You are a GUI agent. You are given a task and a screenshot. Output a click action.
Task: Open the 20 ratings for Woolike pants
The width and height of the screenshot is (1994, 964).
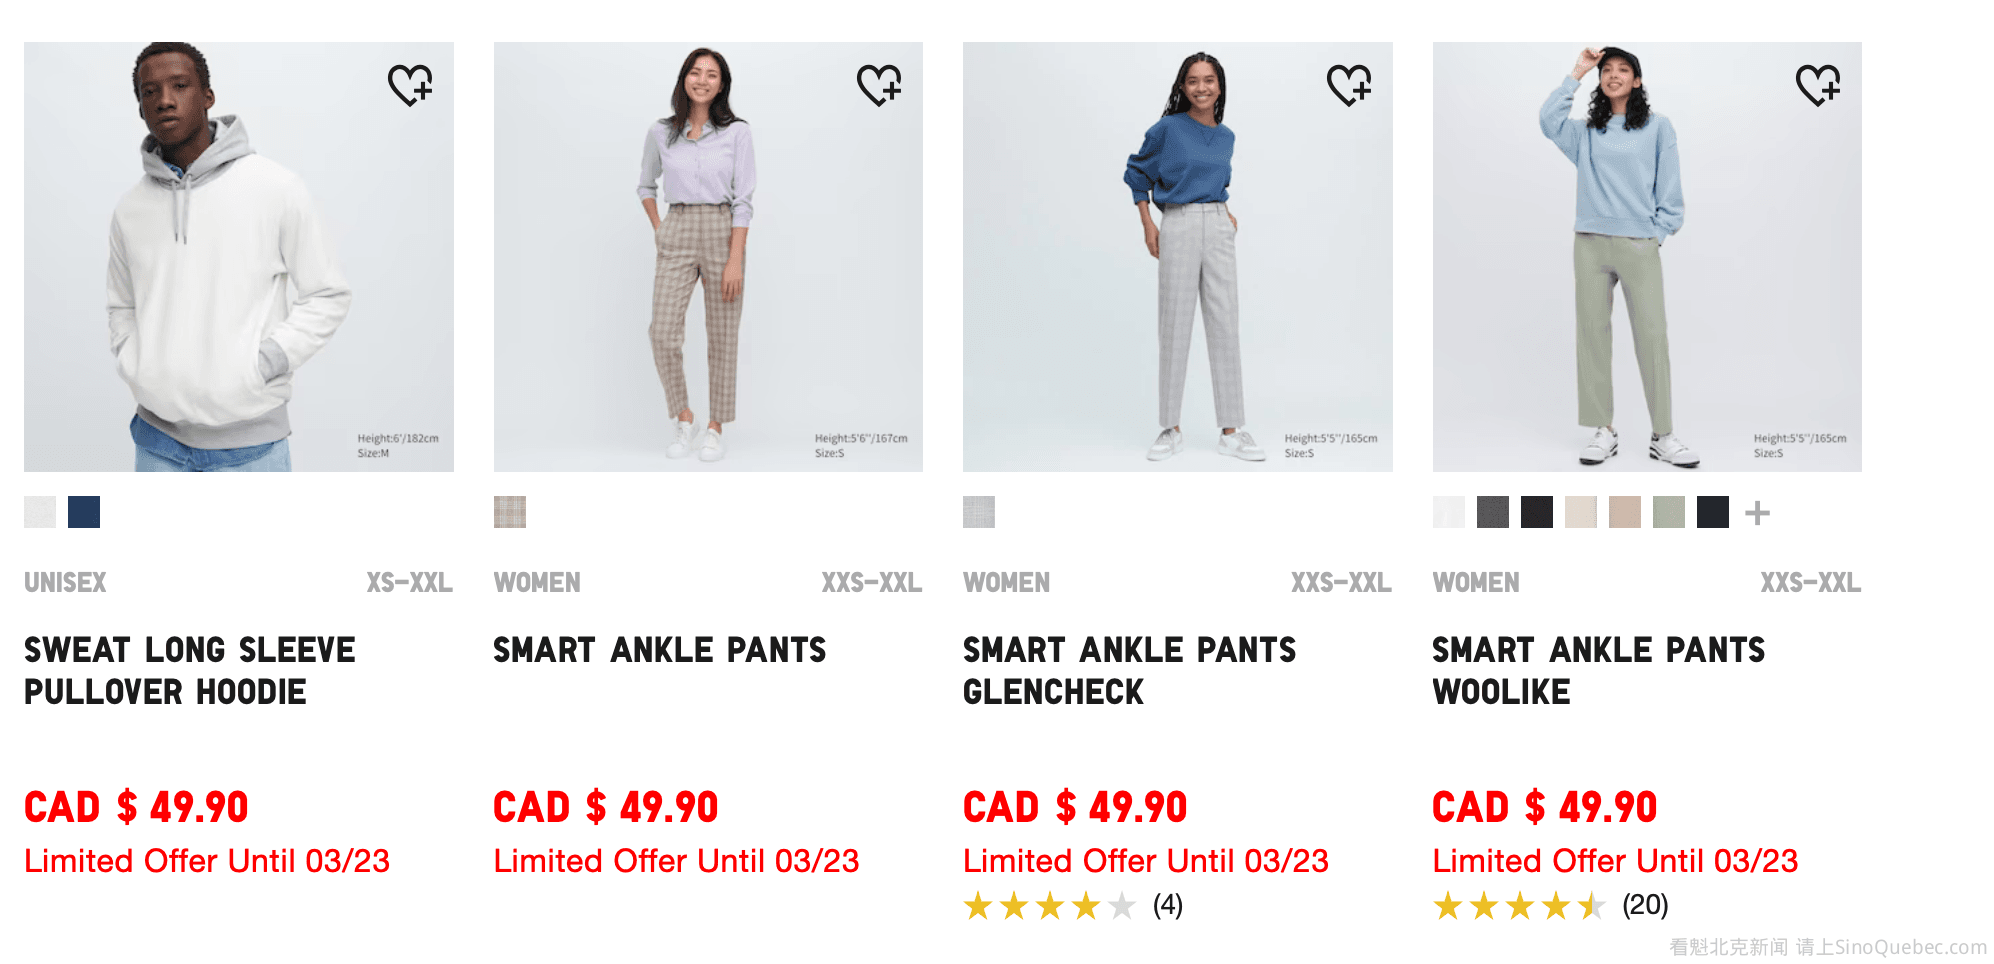click(x=1644, y=906)
